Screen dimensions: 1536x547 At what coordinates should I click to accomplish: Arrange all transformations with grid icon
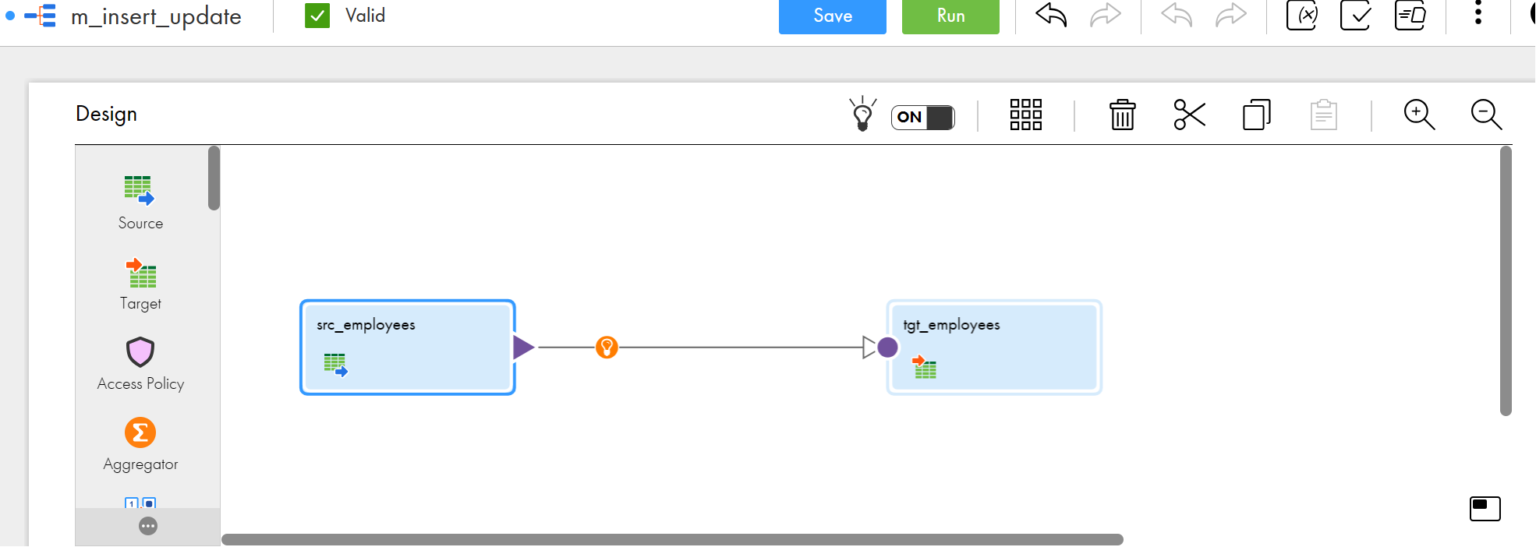[x=1026, y=115]
